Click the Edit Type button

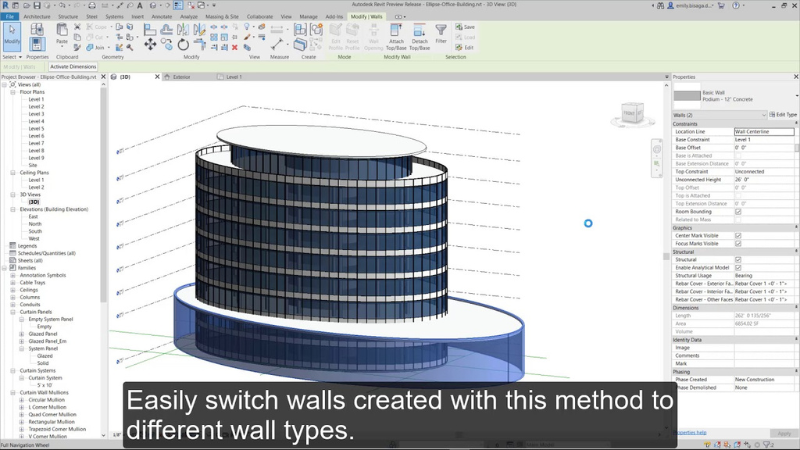tap(784, 115)
